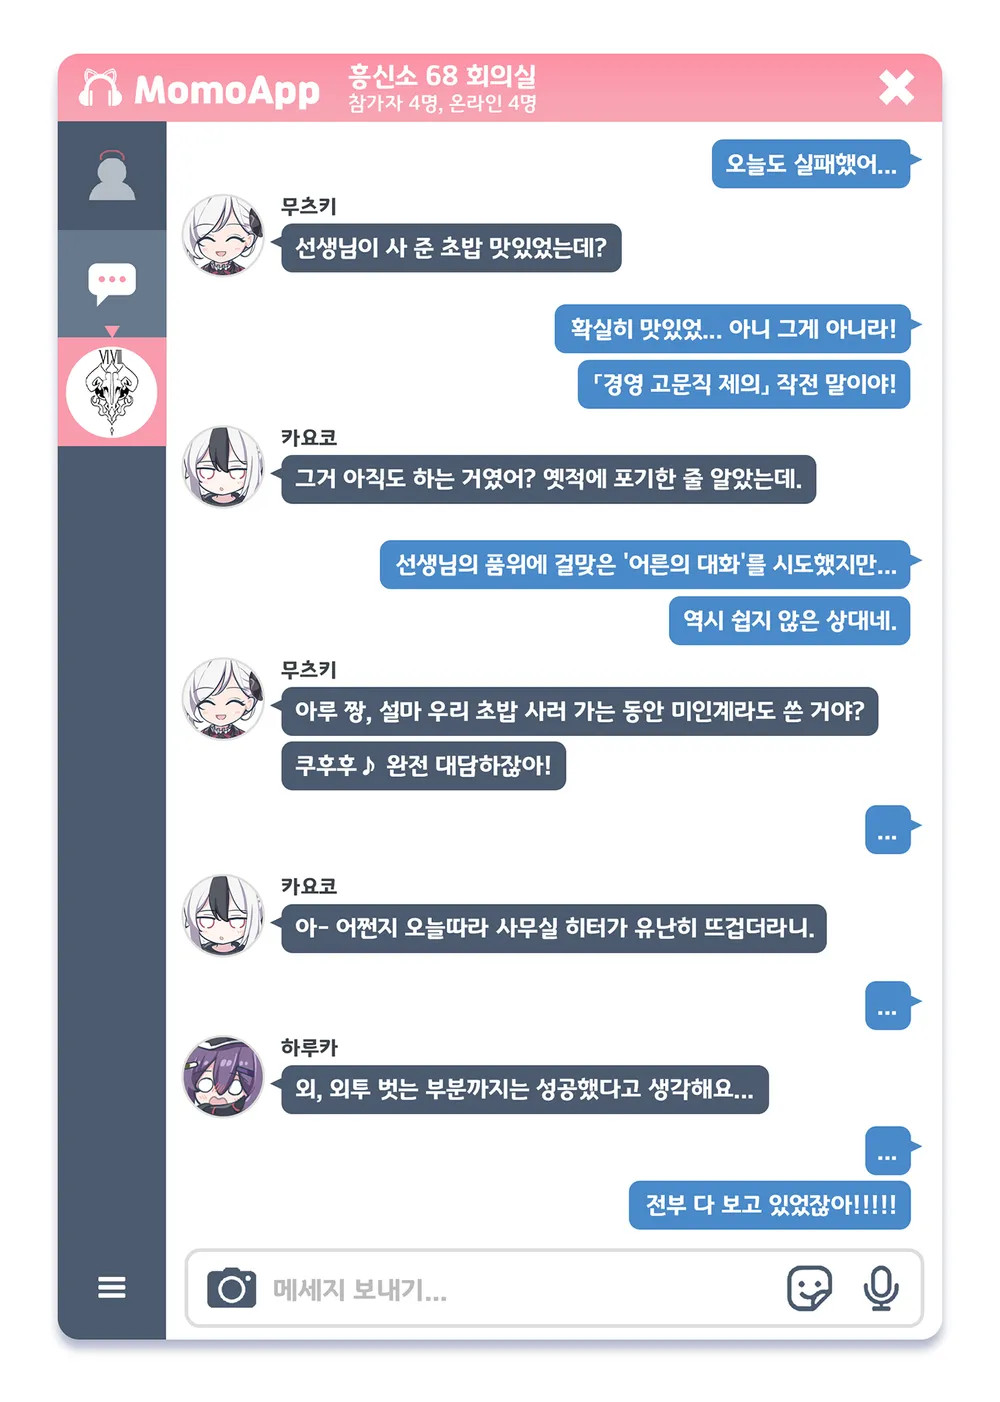
Task: Select the 오늘도 실패했어... message bubble
Action: point(811,164)
